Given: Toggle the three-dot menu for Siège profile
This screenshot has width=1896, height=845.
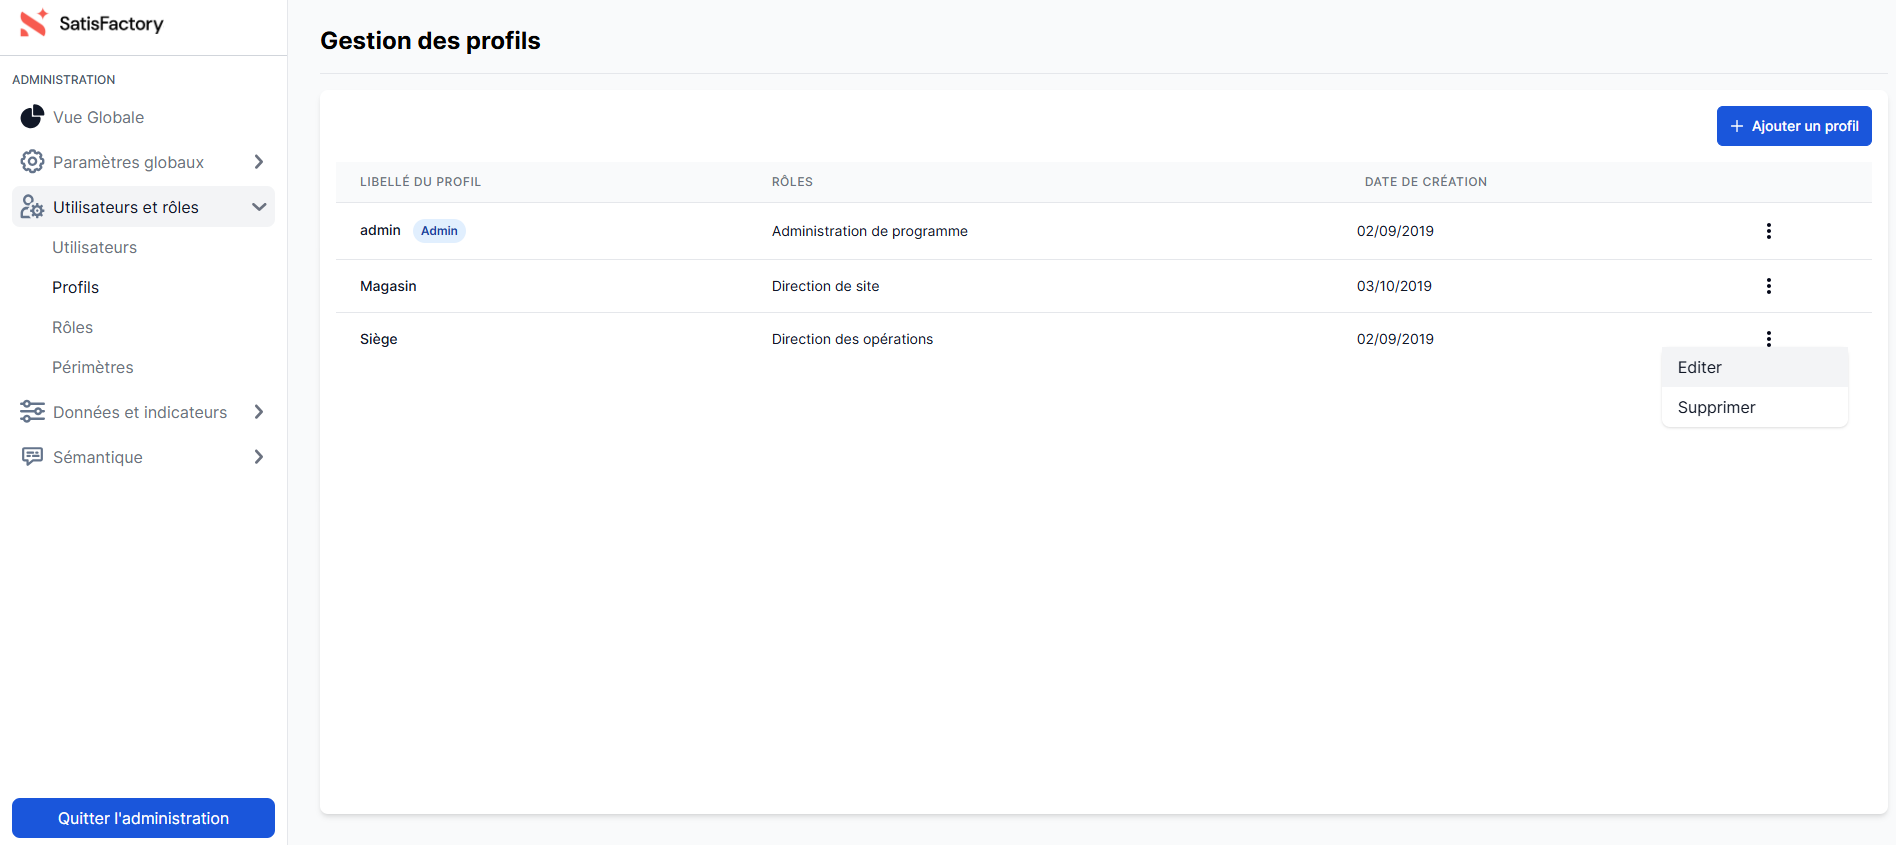Looking at the screenshot, I should [1768, 339].
